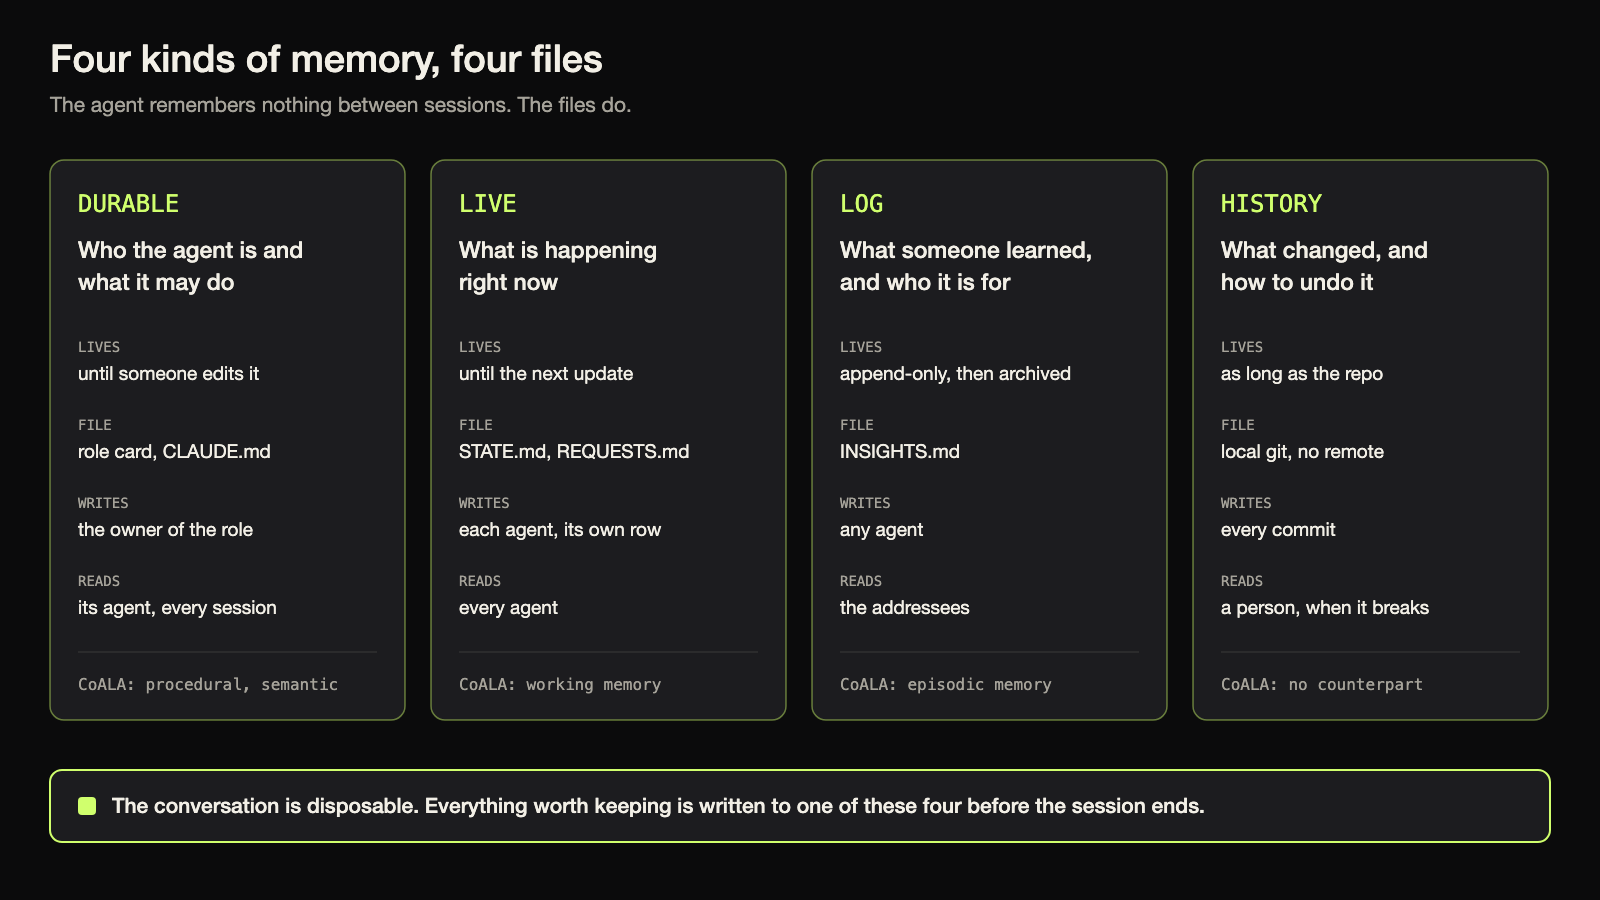Viewport: 1600px width, 900px height.
Task: Click 'CoALA: working memory' footer
Action: tap(560, 685)
